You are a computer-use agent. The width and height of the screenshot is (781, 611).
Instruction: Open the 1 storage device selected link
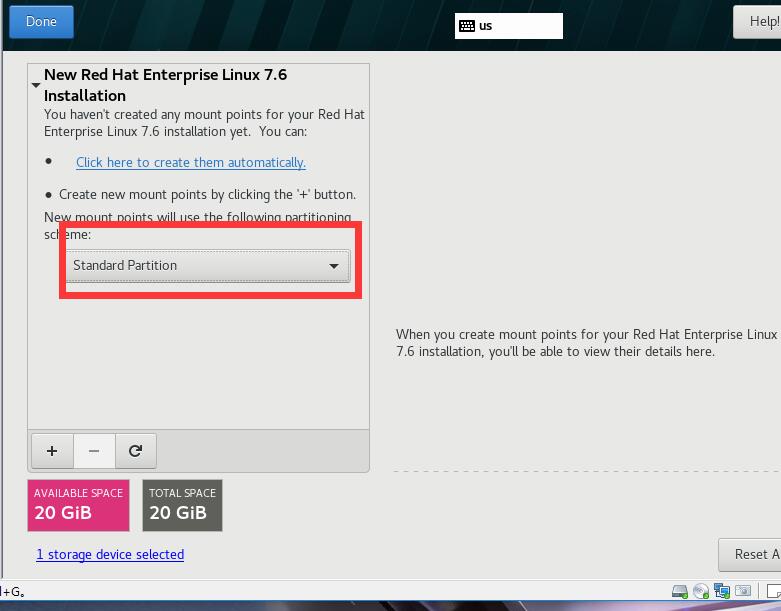(110, 554)
